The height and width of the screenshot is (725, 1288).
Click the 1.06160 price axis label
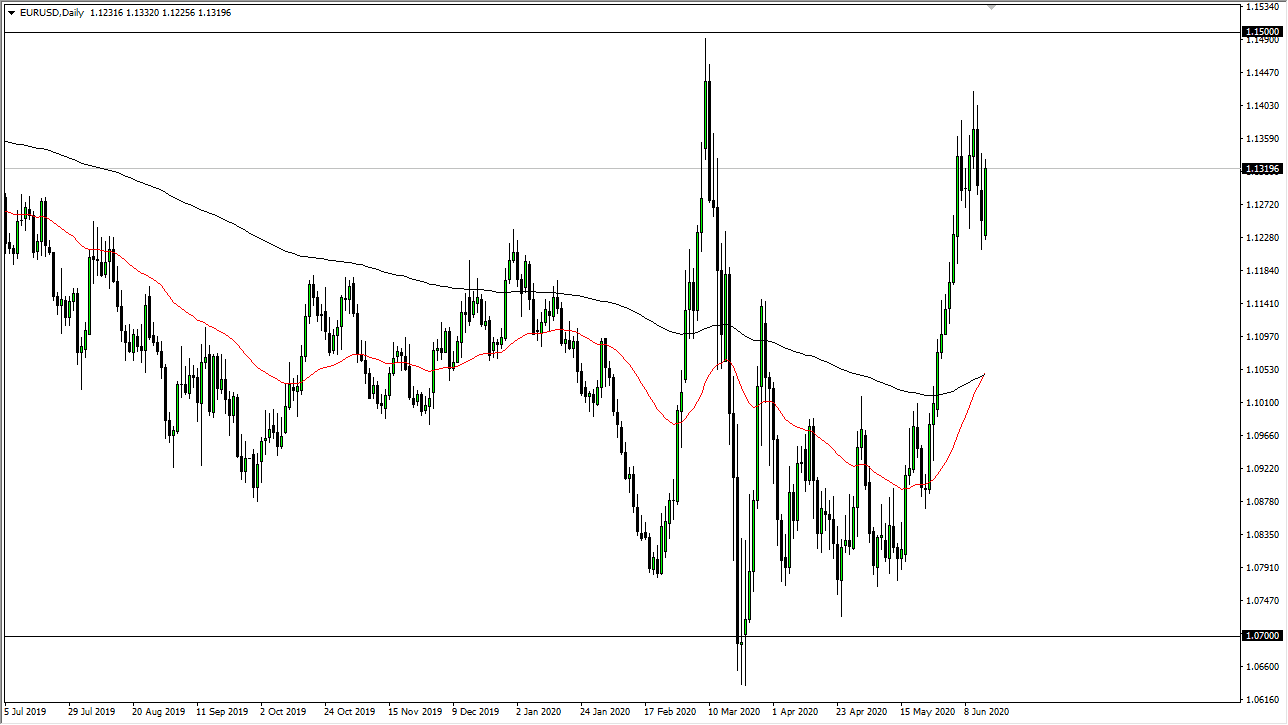pos(1261,700)
